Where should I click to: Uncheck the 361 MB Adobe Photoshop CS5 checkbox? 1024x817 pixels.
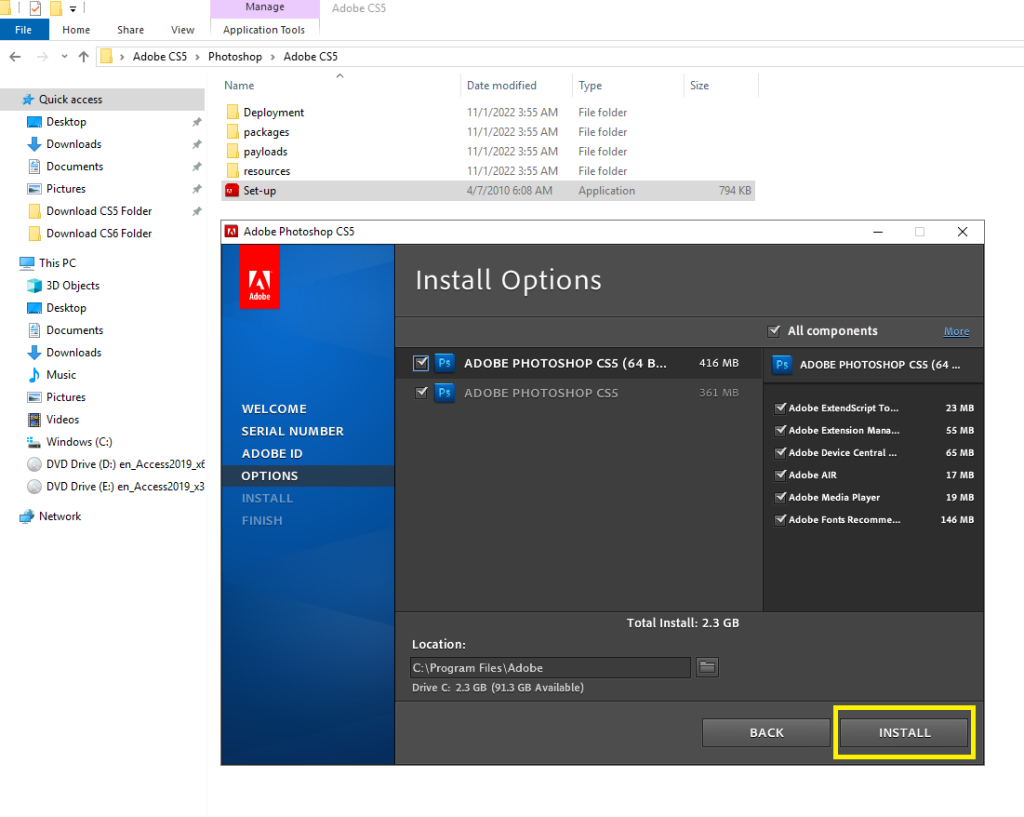coord(421,392)
